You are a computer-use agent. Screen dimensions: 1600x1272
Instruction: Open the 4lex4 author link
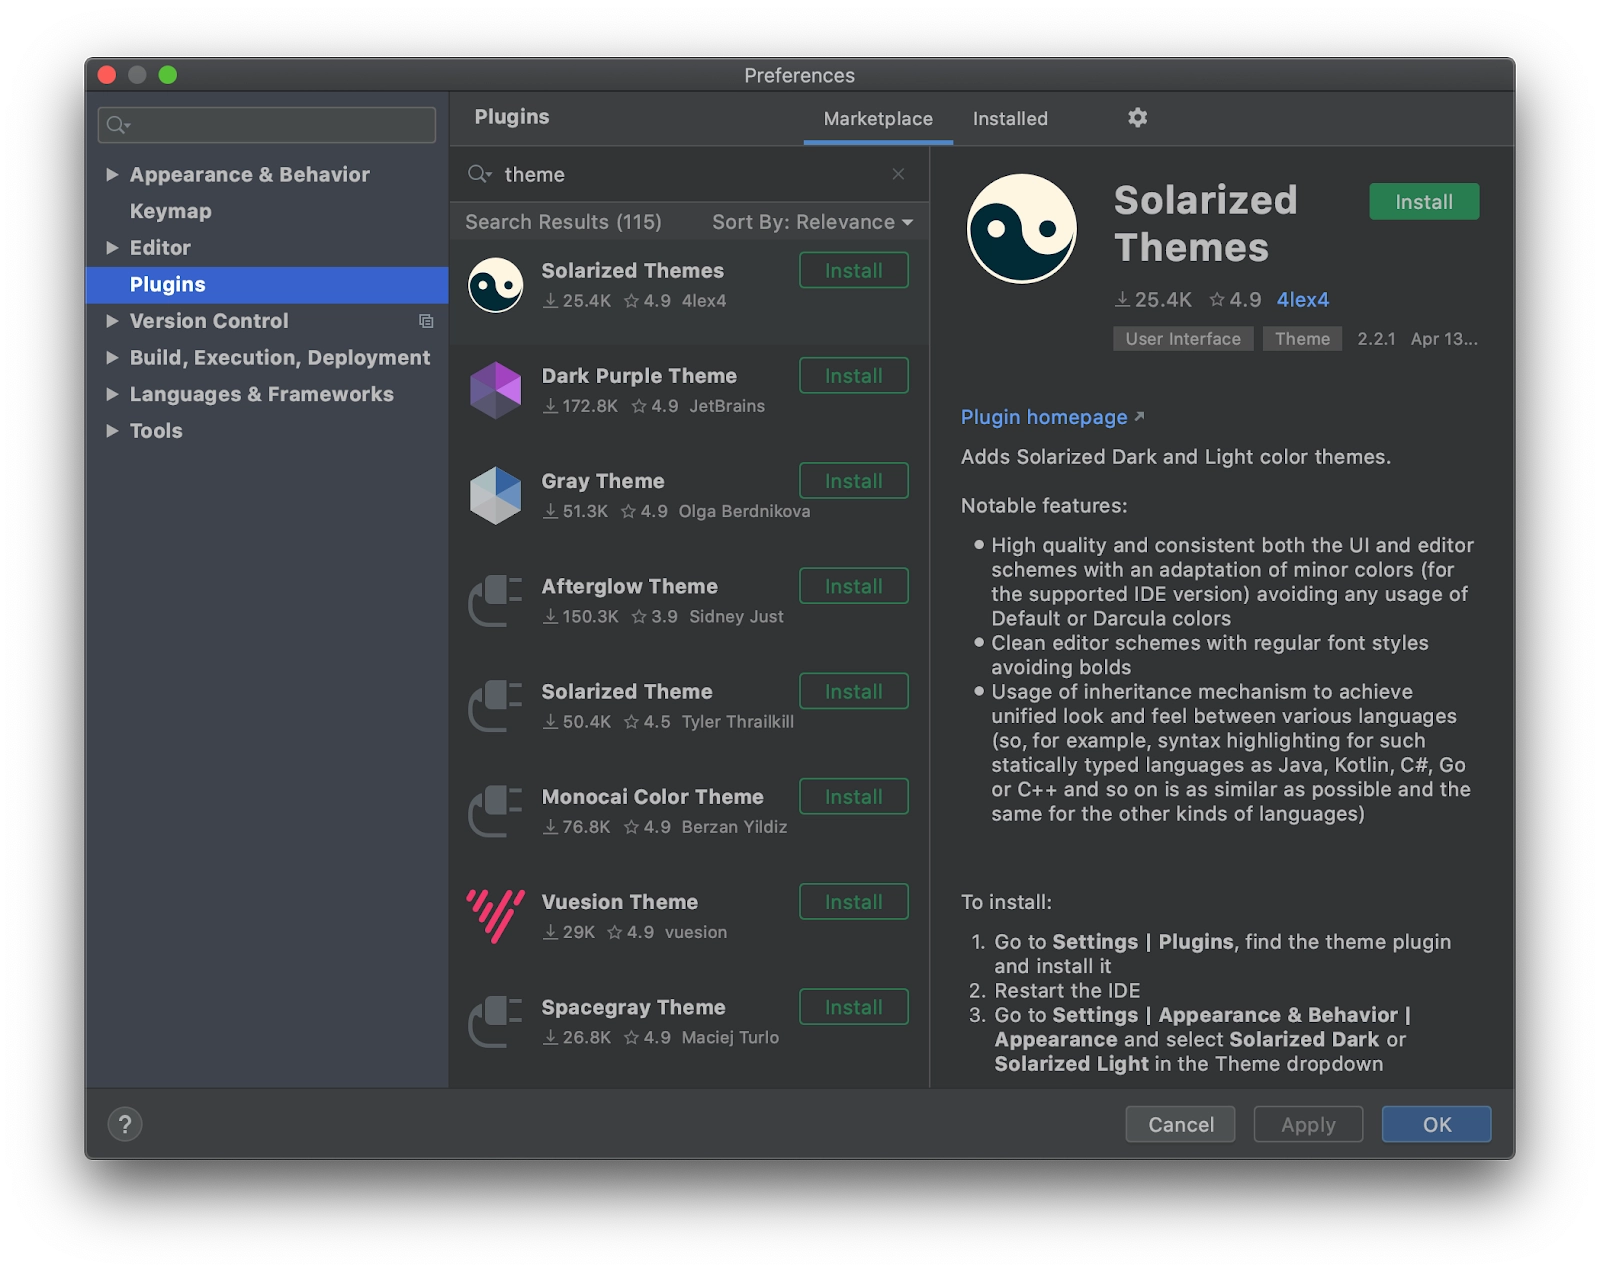(1303, 300)
